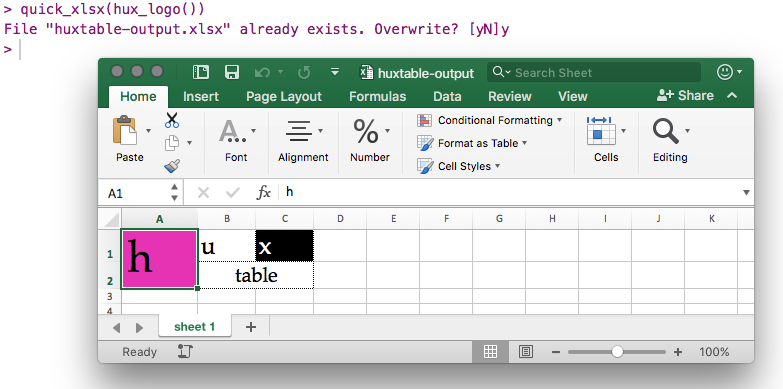Click the Insert Function fx icon

click(263, 192)
